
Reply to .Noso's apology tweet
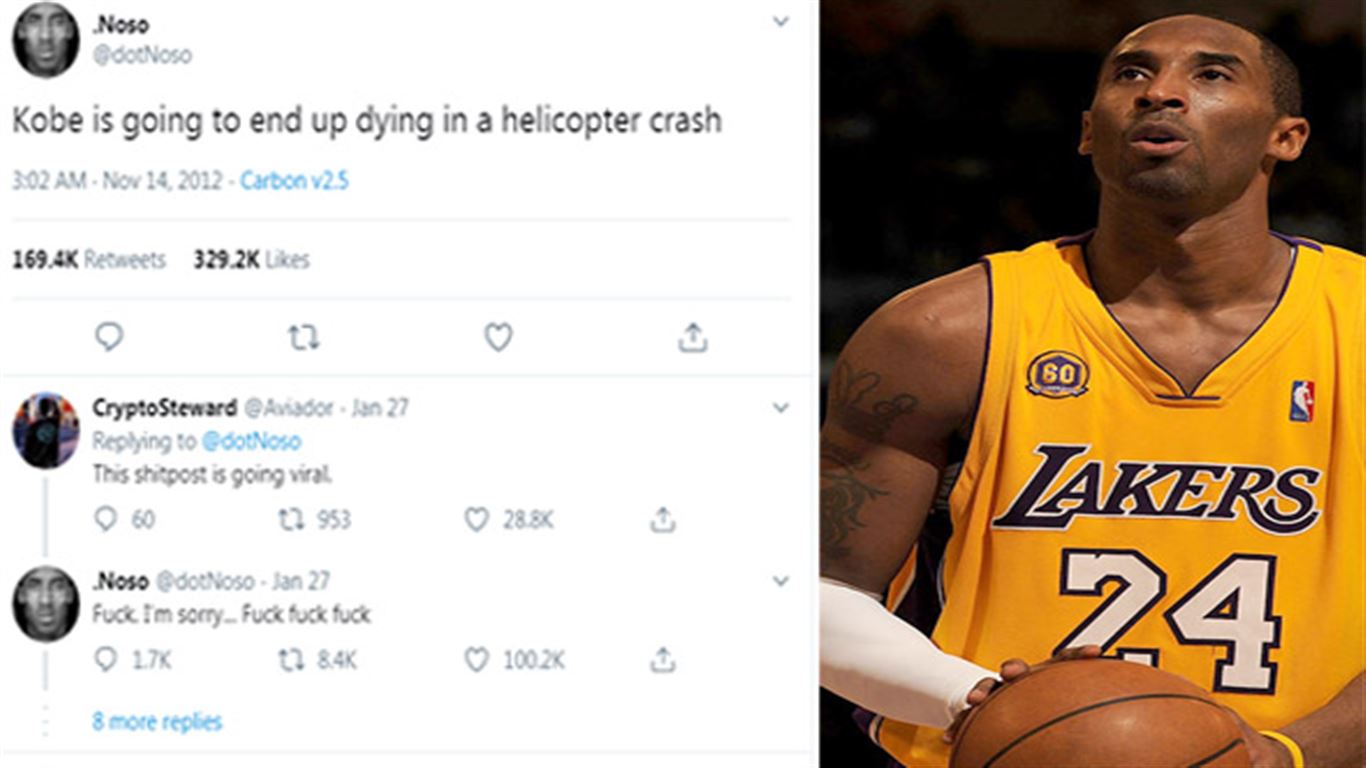tap(106, 660)
